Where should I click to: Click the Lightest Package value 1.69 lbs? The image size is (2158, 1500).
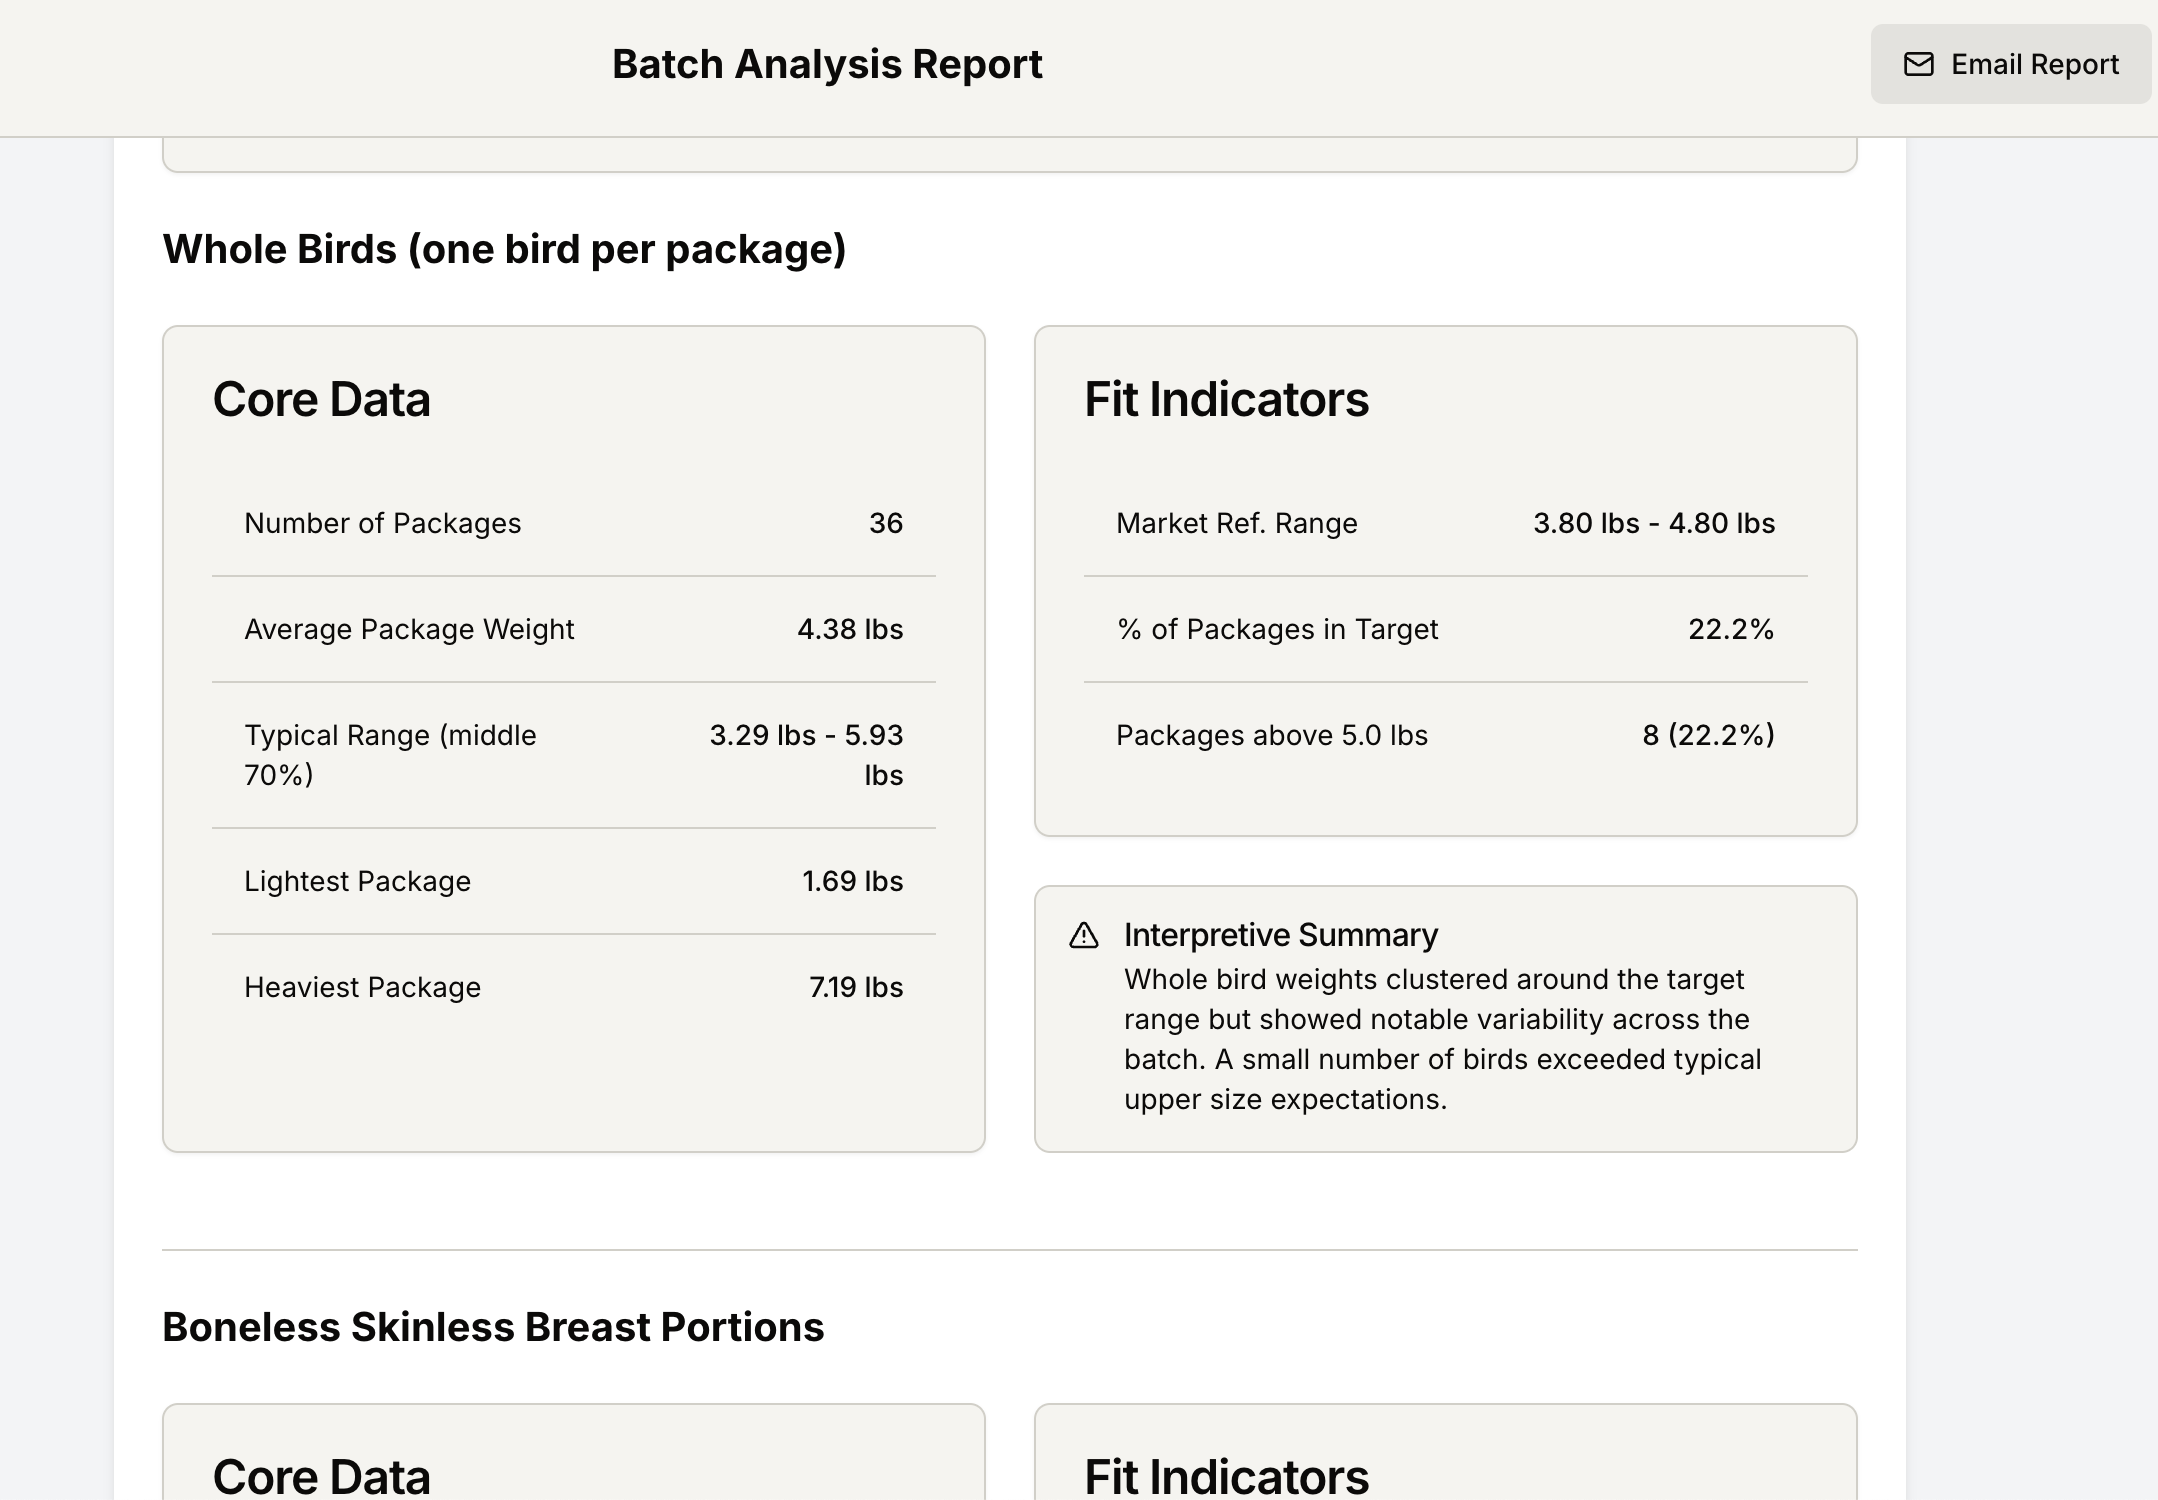(x=852, y=881)
